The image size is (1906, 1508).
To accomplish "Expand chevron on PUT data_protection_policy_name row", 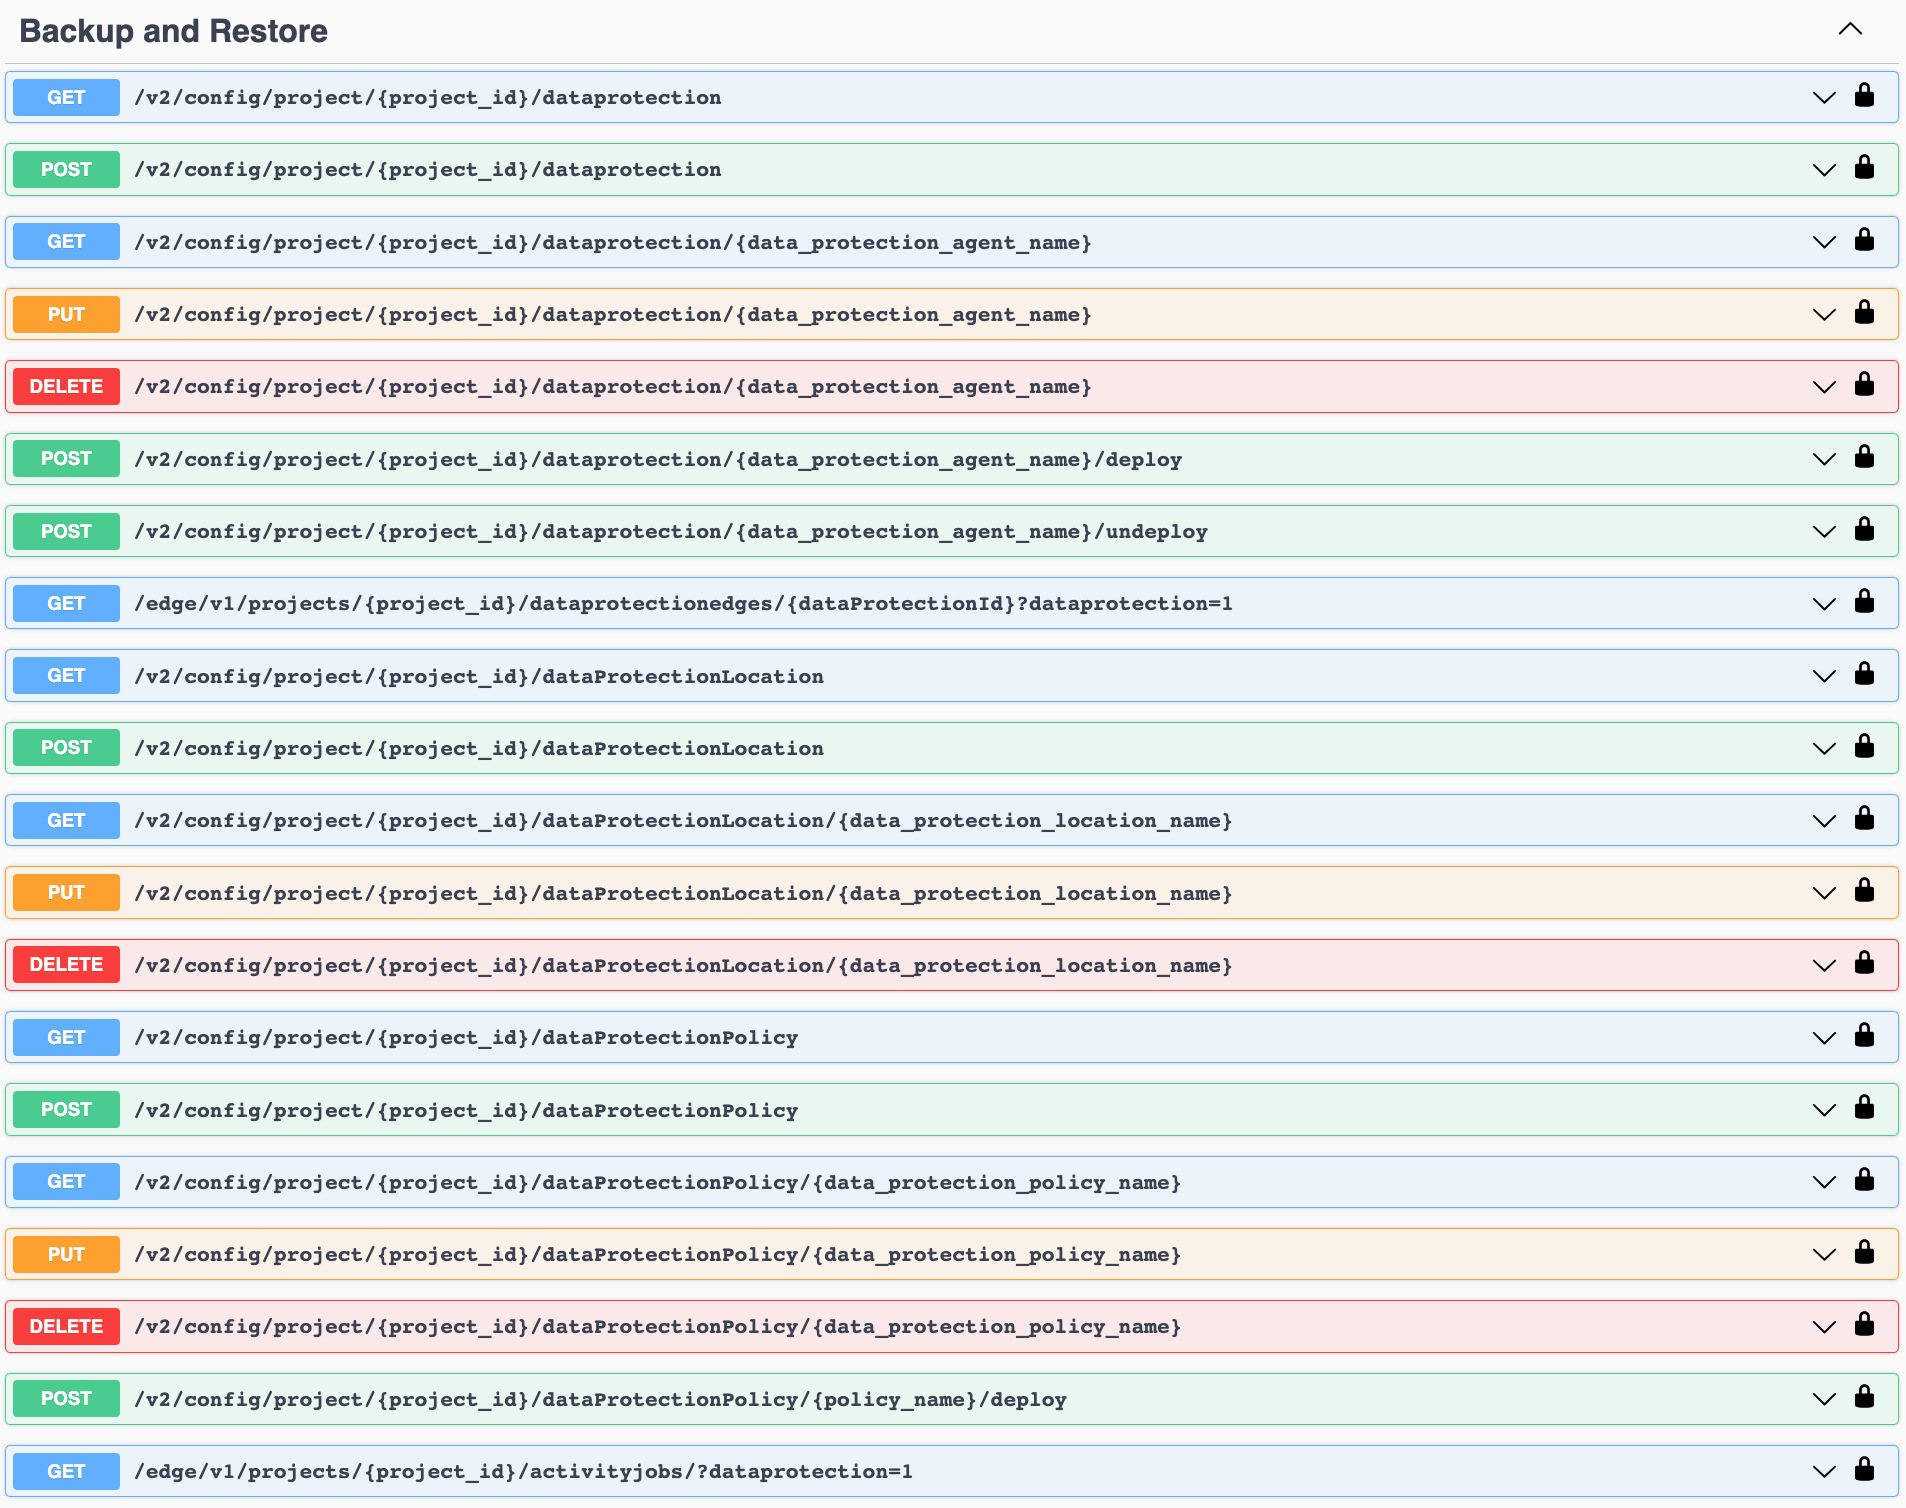I will pyautogui.click(x=1824, y=1255).
